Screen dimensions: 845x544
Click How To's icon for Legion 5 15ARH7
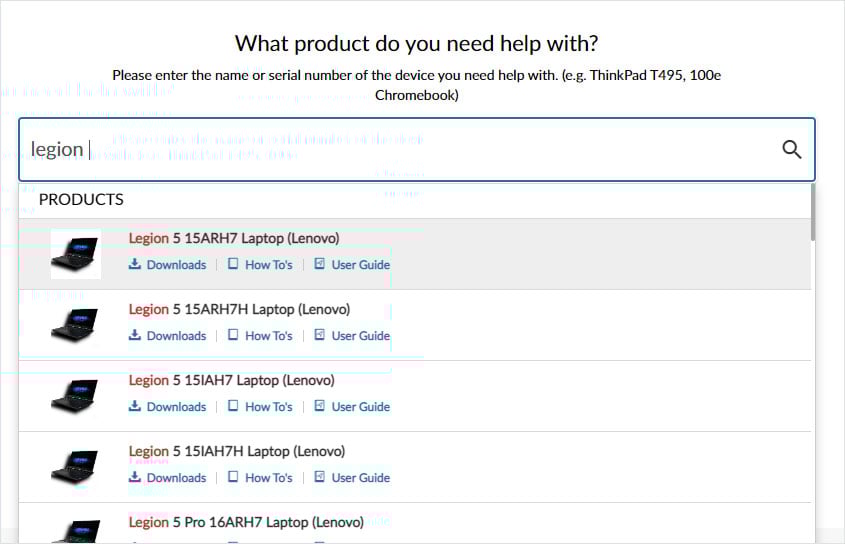pyautogui.click(x=233, y=265)
